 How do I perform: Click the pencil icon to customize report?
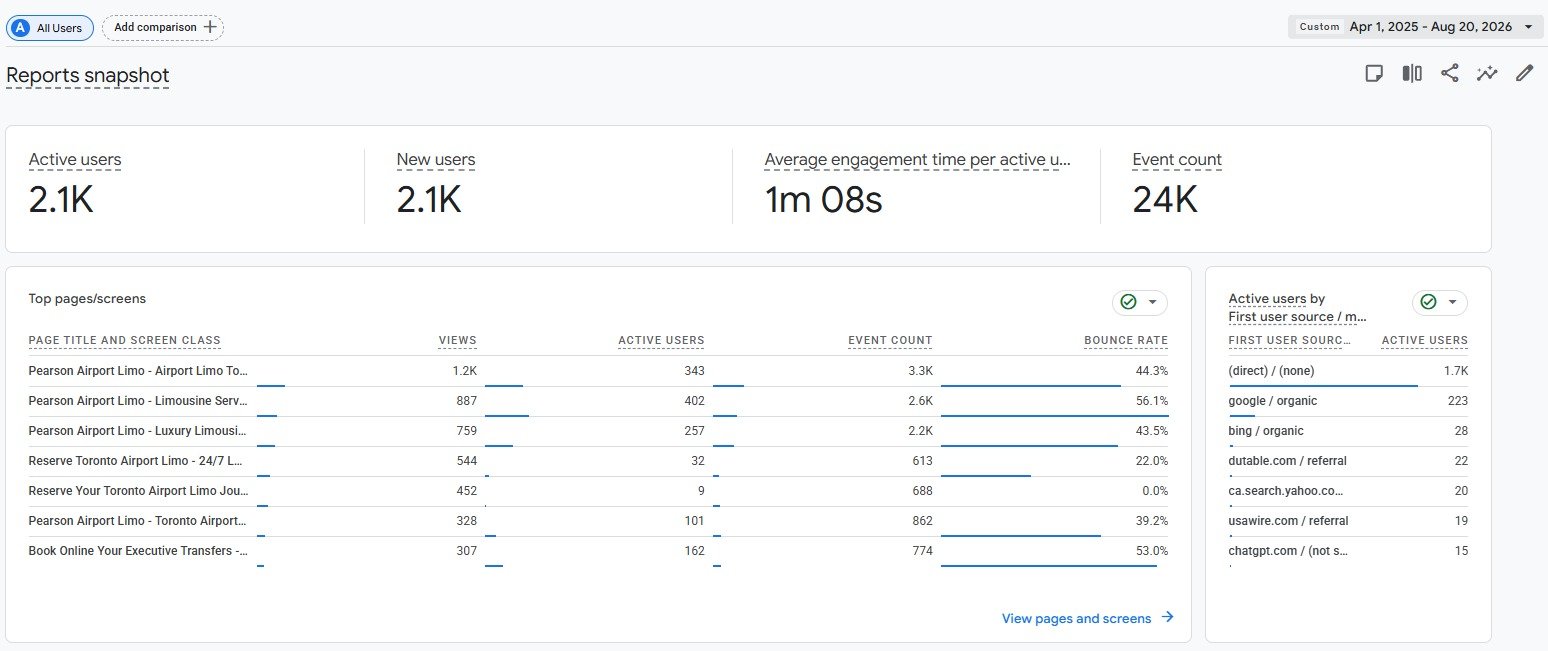pos(1524,73)
